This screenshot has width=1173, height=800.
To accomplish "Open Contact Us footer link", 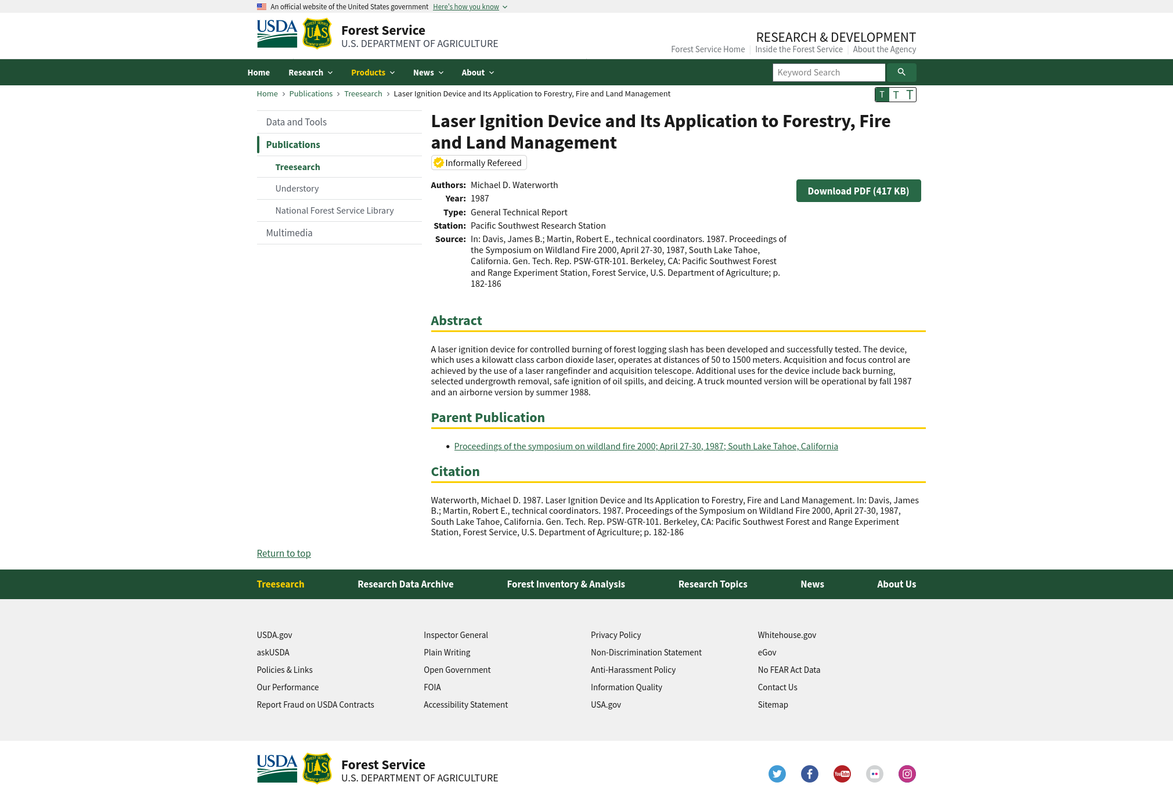I will point(777,687).
